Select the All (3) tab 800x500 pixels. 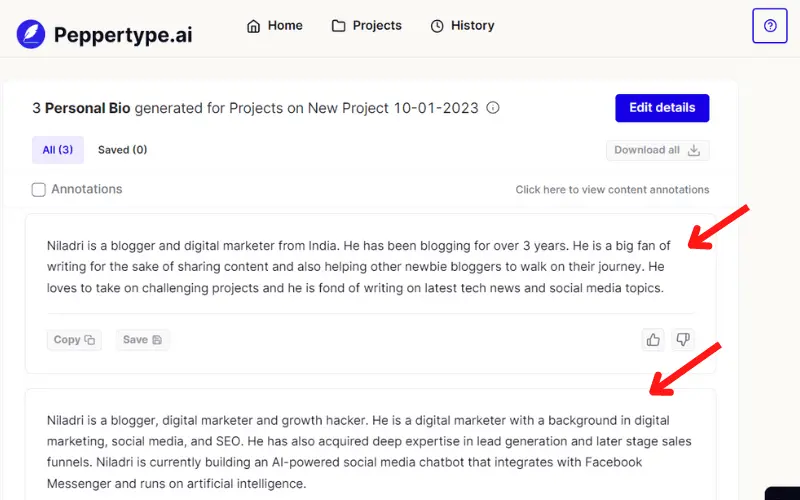click(58, 150)
